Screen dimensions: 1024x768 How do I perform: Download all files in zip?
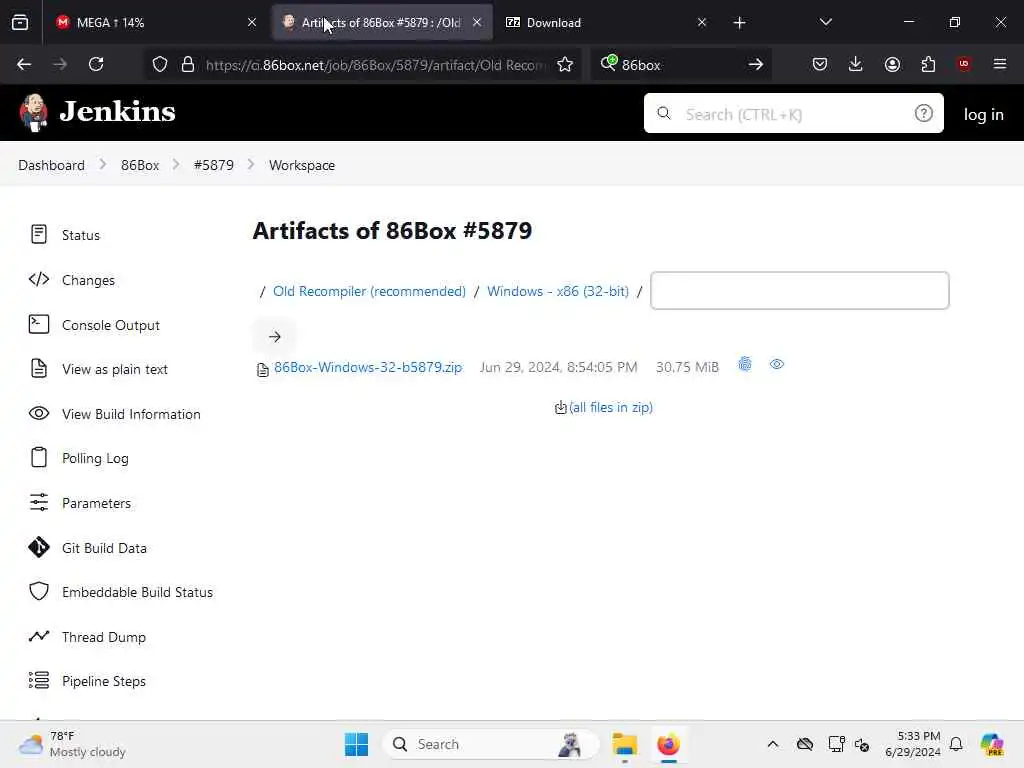(x=611, y=408)
